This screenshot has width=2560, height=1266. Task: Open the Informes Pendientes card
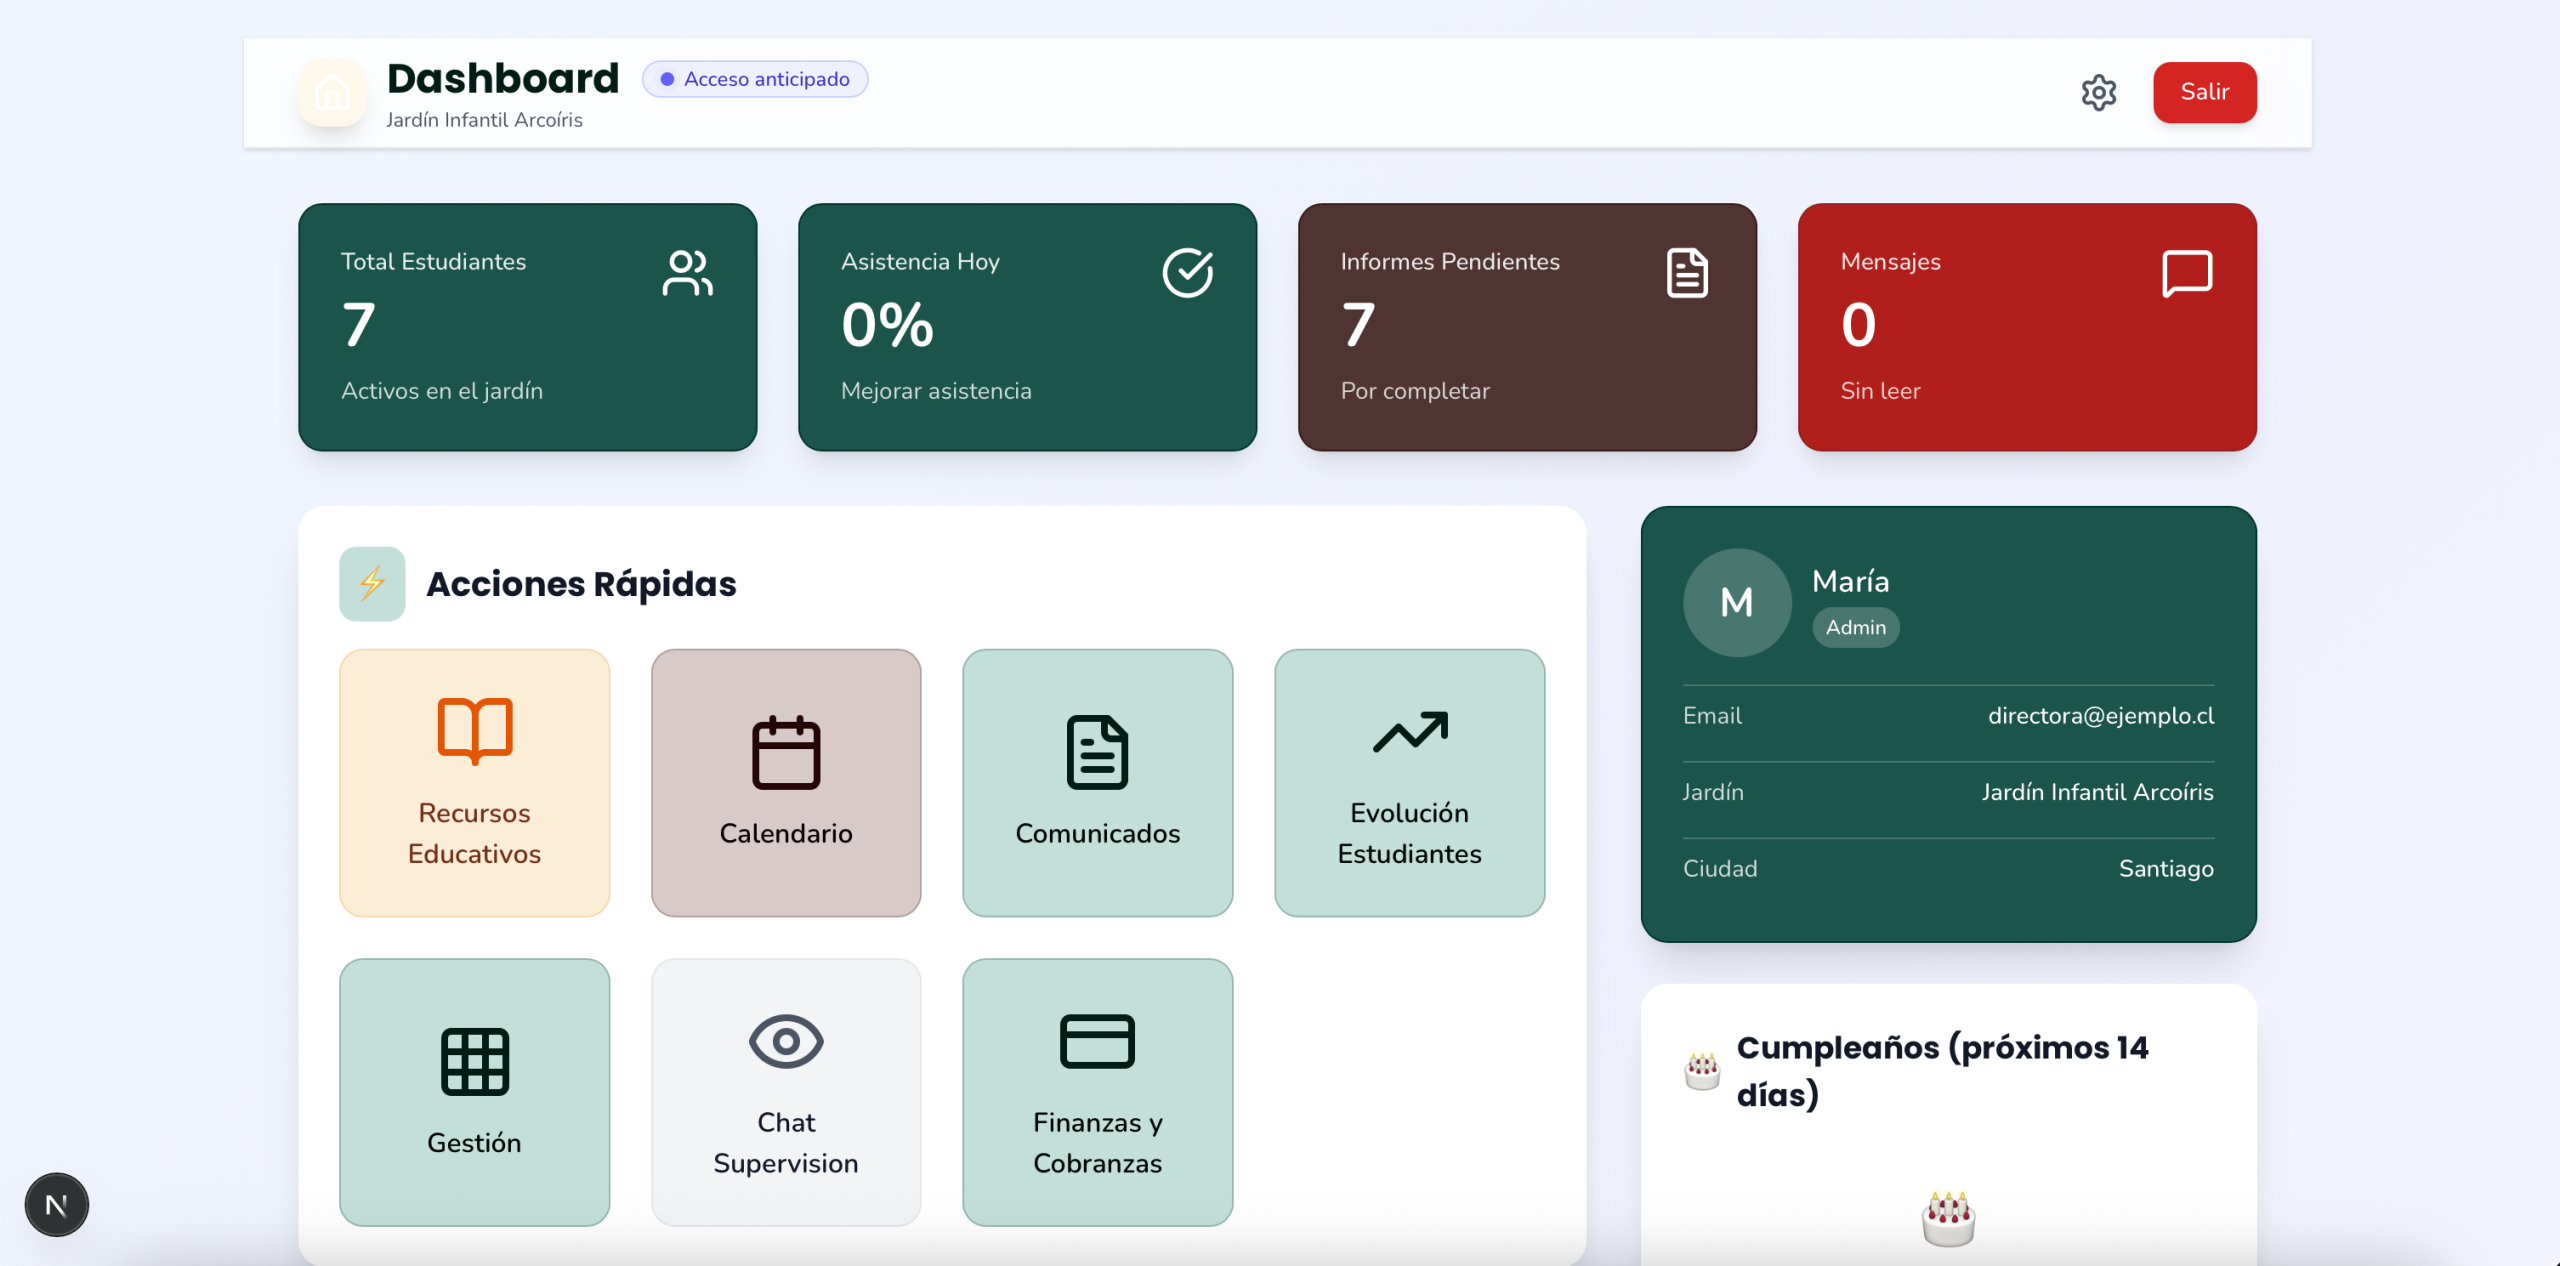(x=1527, y=327)
